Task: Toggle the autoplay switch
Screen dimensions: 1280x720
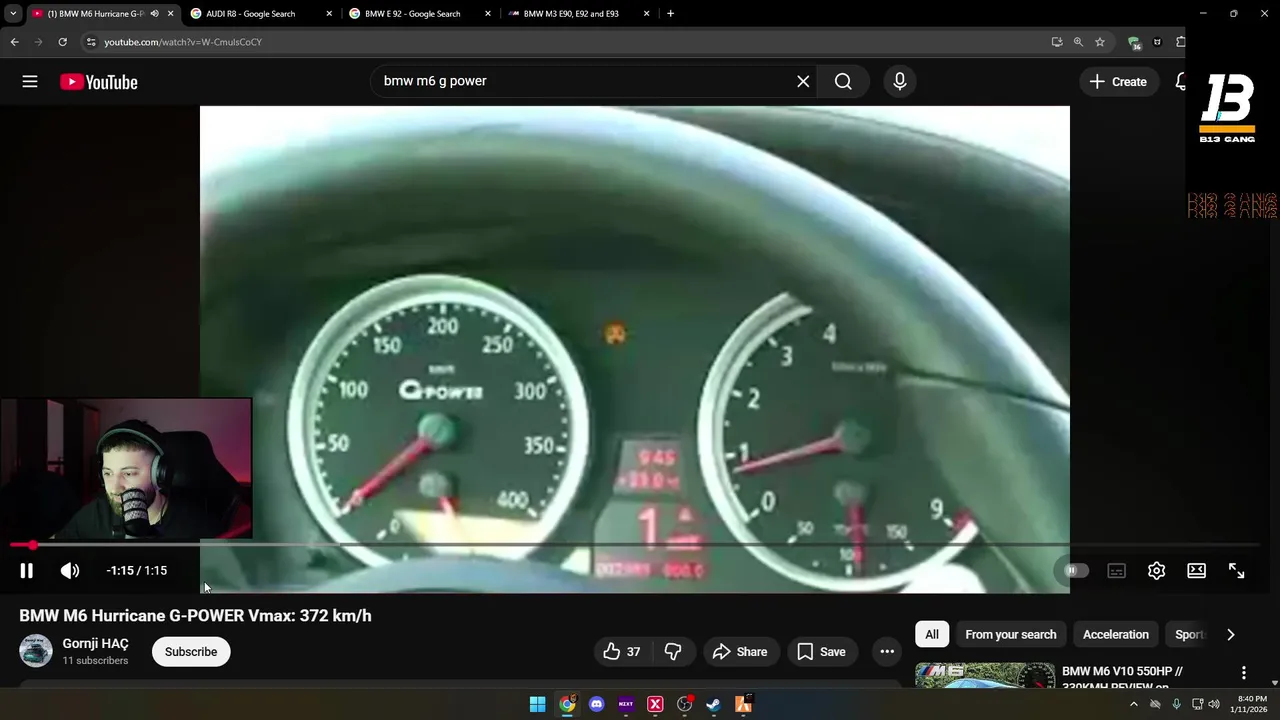Action: click(x=1076, y=570)
